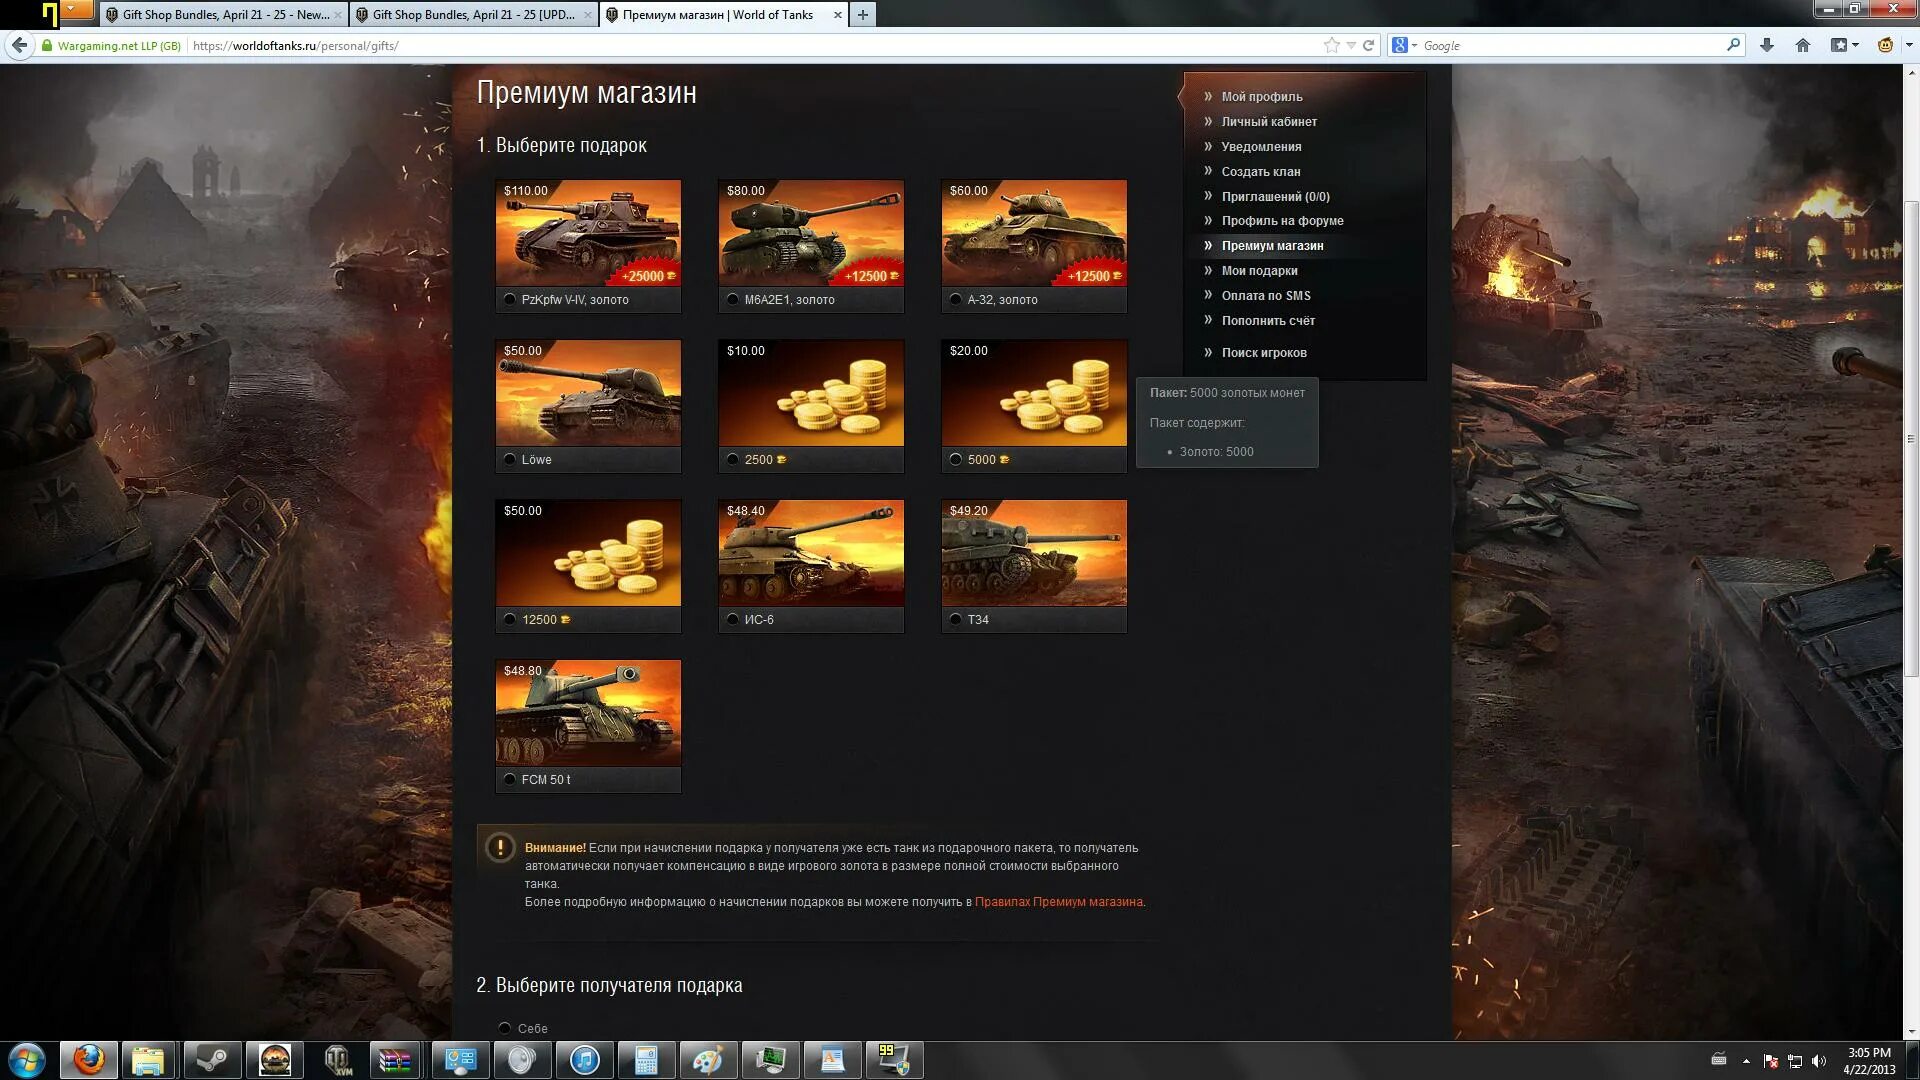Open the Downloads arrow icon

click(x=1767, y=45)
